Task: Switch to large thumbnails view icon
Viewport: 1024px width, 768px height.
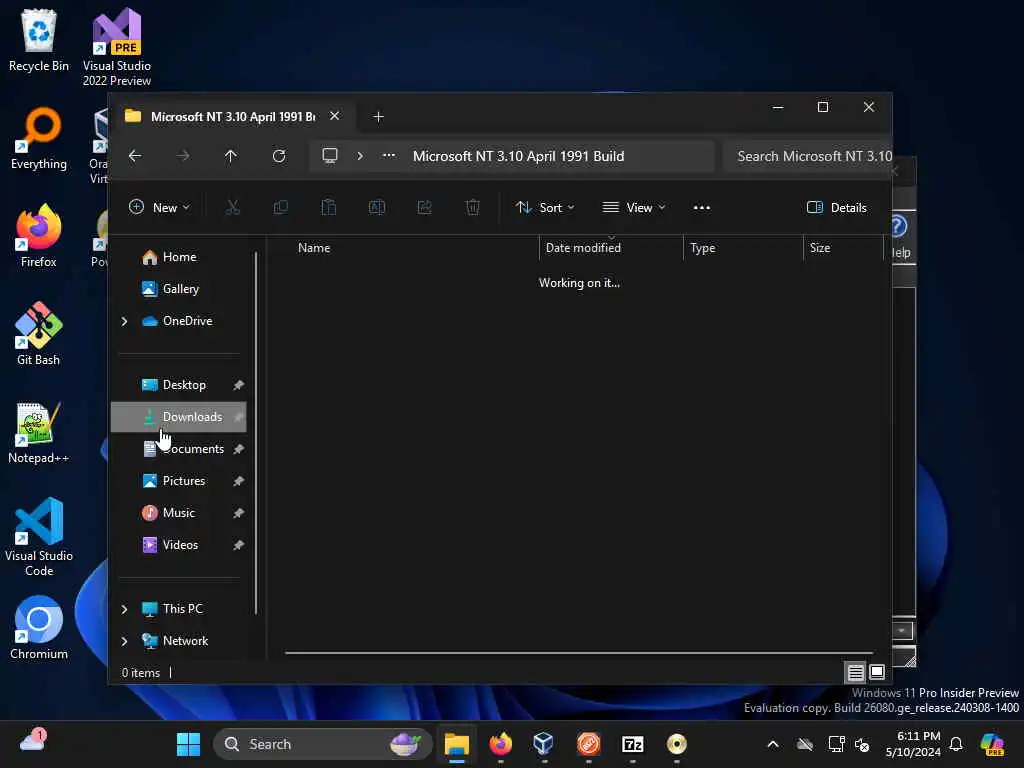Action: pyautogui.click(x=877, y=672)
